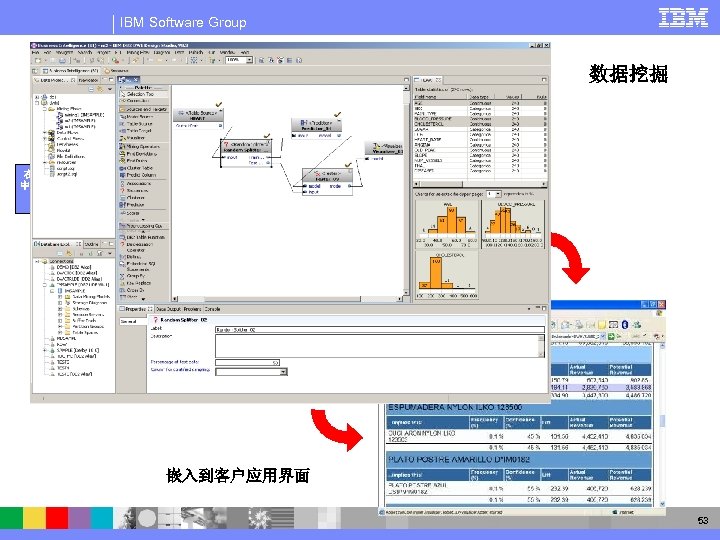Viewport: 720px width, 540px height.
Task: Switch to the Outline tab
Action: [x=91, y=244]
